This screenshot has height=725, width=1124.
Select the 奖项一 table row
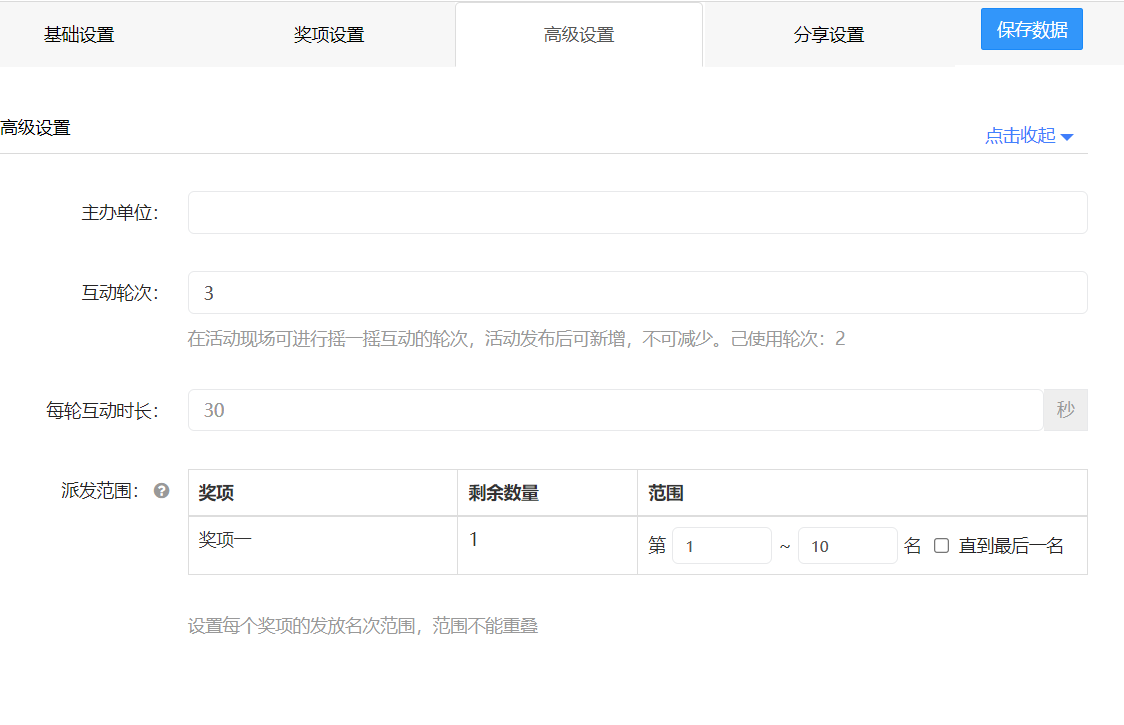pos(322,545)
